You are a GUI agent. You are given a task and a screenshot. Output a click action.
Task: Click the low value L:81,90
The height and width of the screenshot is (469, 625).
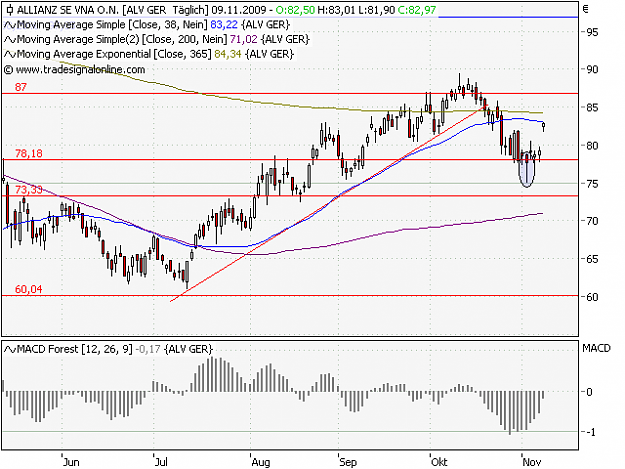376,10
